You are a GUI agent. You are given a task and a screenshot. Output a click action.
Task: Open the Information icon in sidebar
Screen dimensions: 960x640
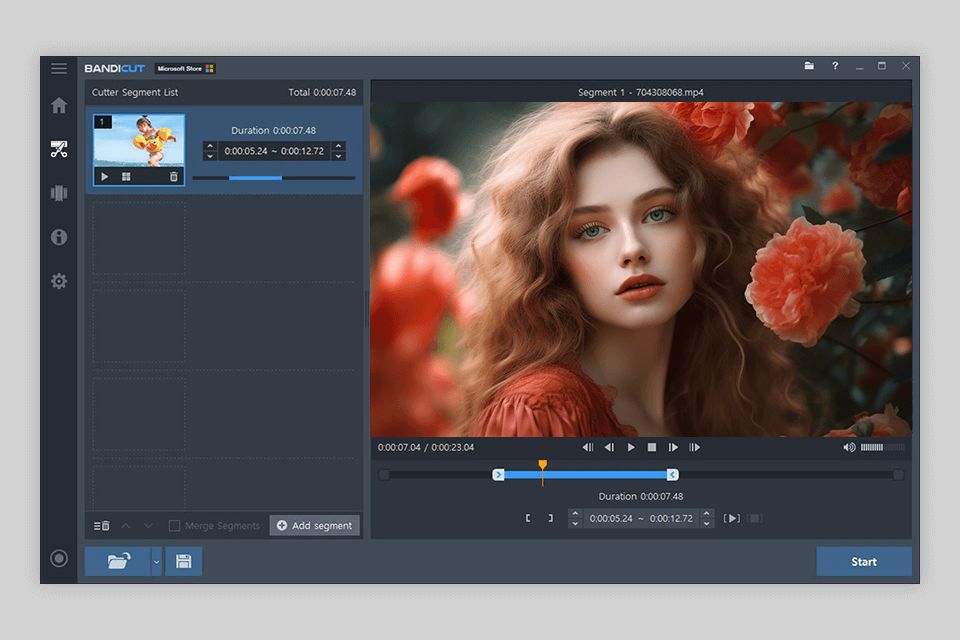pyautogui.click(x=59, y=237)
